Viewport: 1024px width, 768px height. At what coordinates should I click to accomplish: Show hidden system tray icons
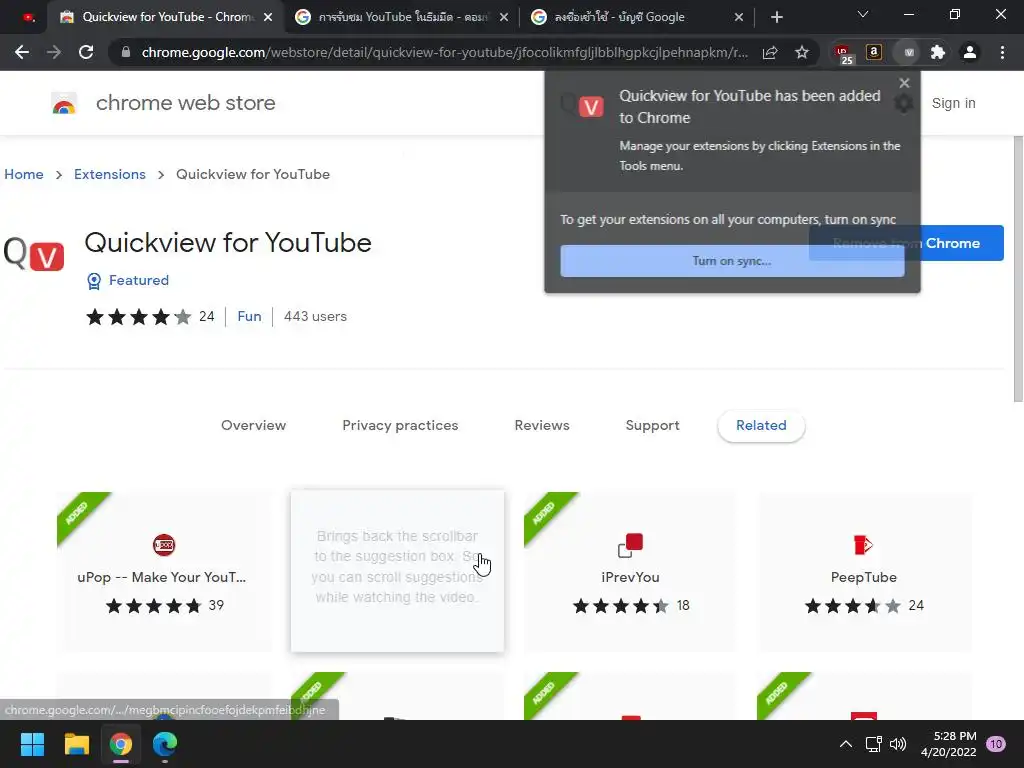pos(846,744)
